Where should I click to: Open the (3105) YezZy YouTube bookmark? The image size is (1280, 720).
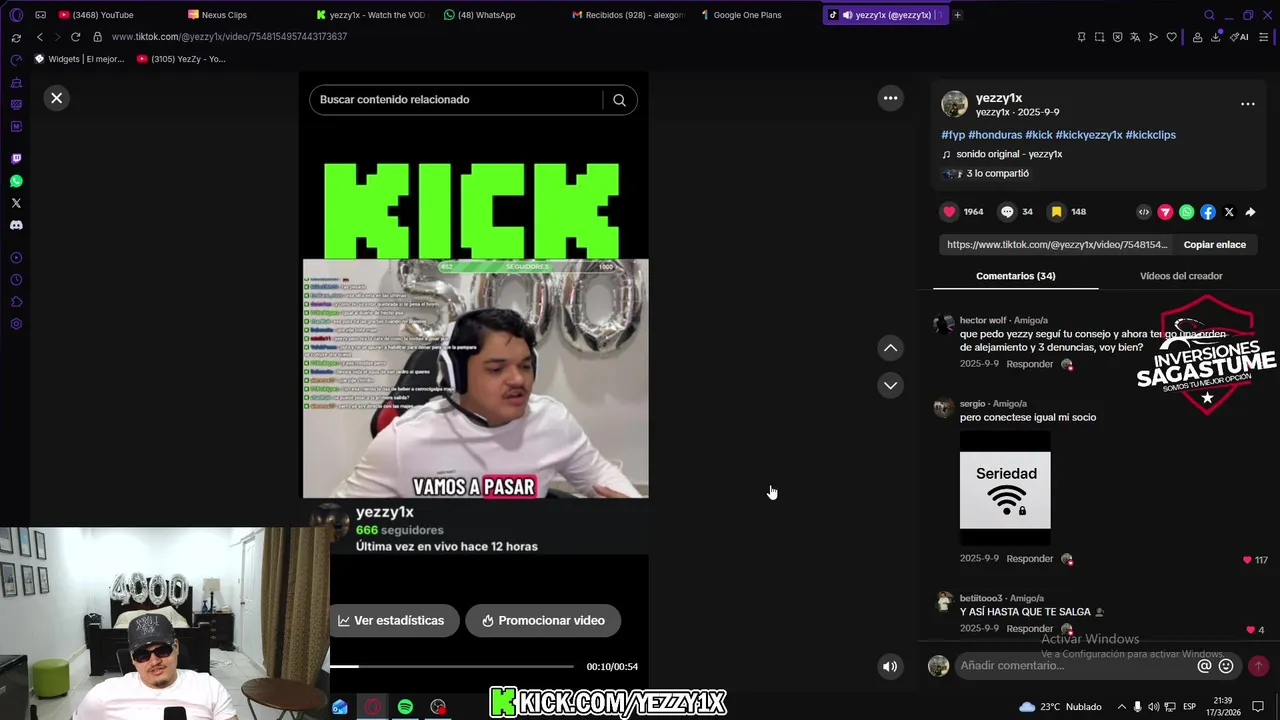pos(181,59)
